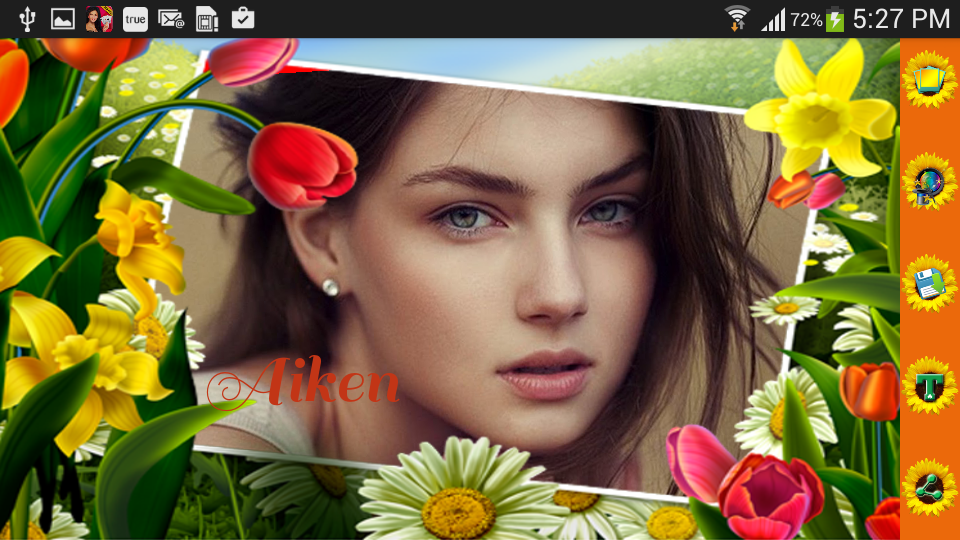This screenshot has width=960, height=540.
Task: Open the frames sunflower icon
Action: pyautogui.click(x=930, y=79)
